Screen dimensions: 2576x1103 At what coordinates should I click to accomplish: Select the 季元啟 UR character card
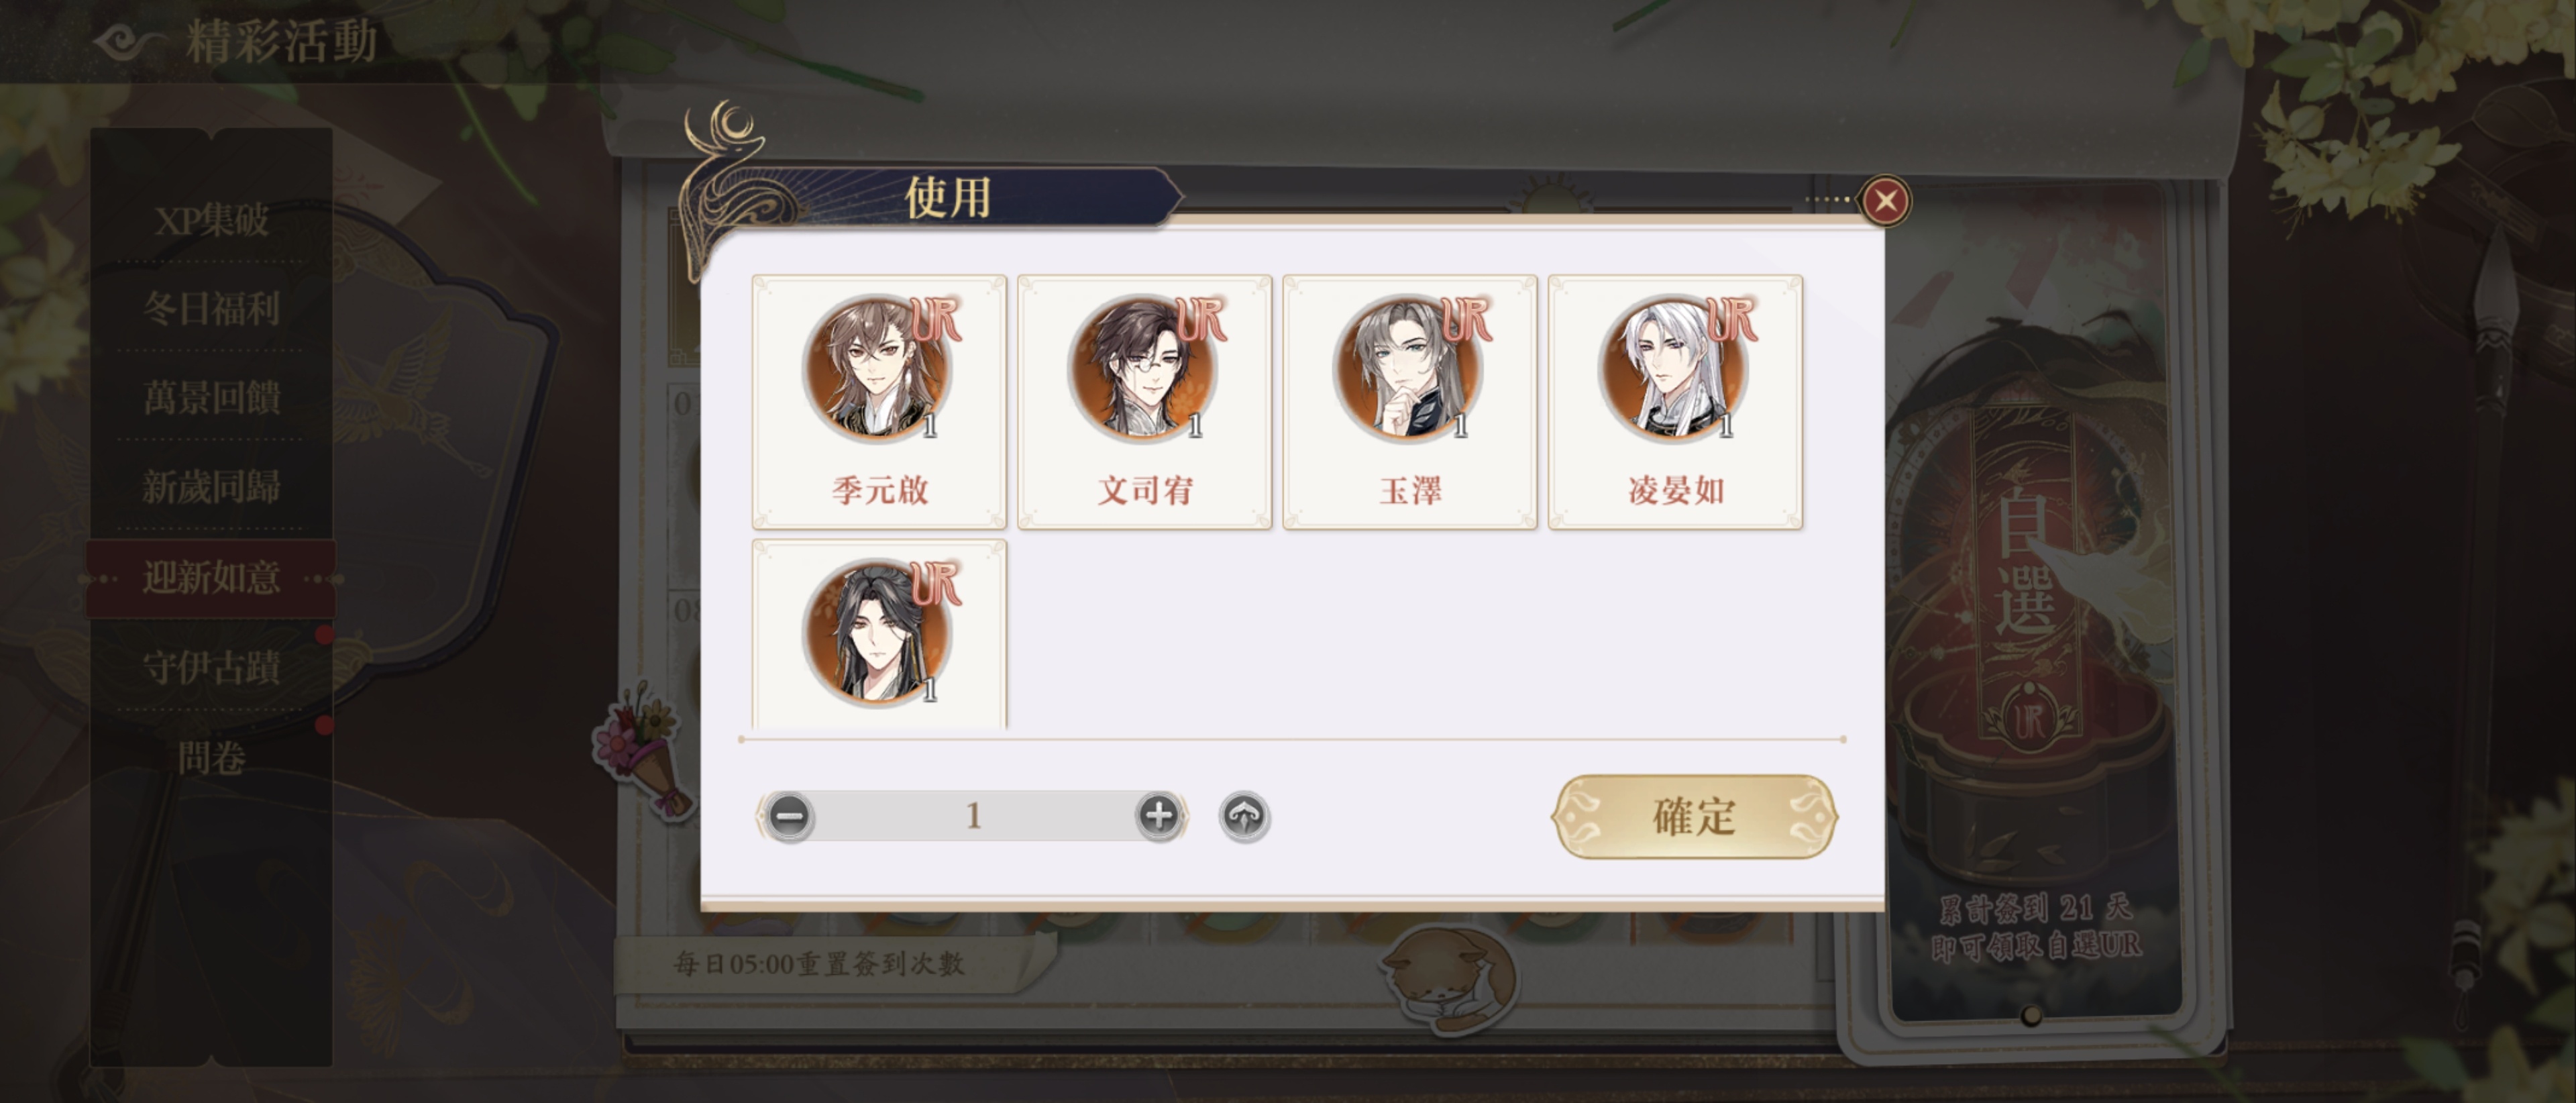879,401
